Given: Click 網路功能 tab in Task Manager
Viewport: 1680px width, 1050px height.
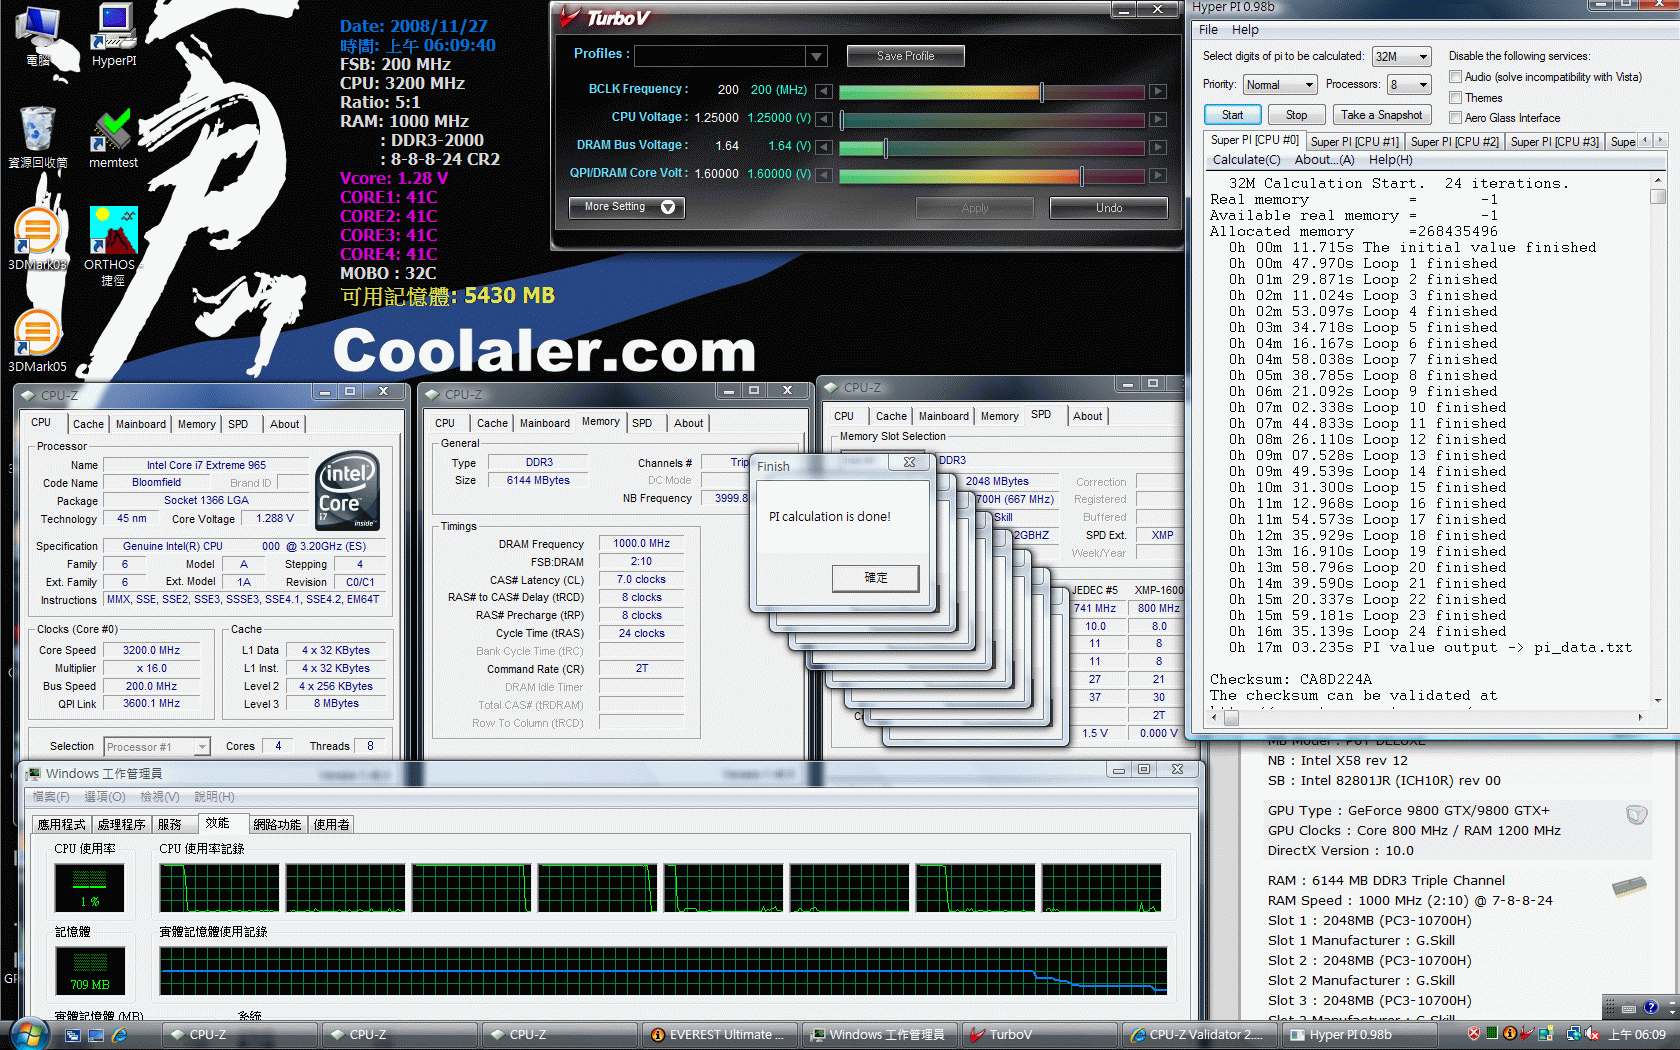Looking at the screenshot, I should pos(277,825).
